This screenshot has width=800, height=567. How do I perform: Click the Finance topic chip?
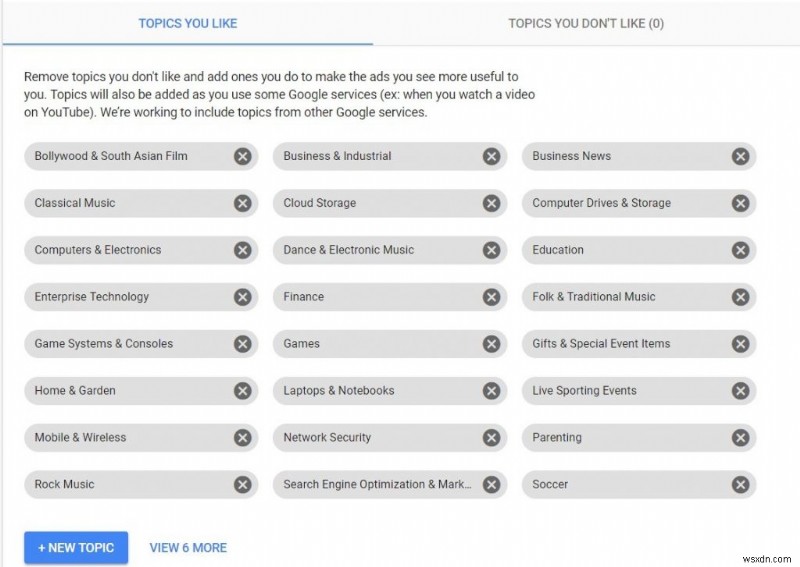tap(370, 297)
